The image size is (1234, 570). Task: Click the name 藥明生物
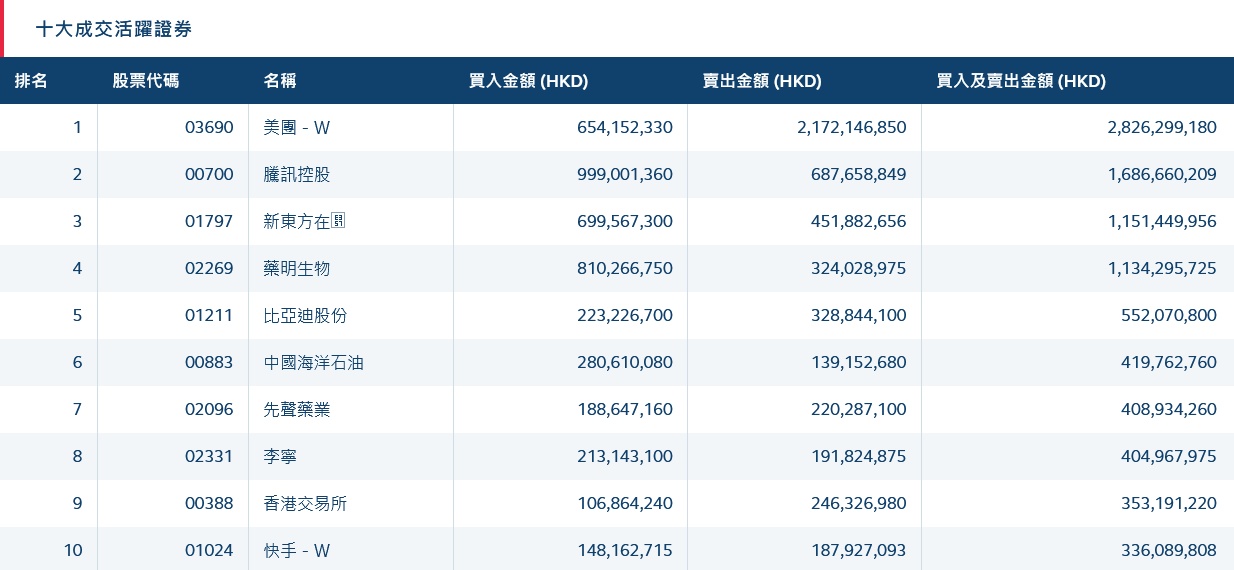pos(297,268)
